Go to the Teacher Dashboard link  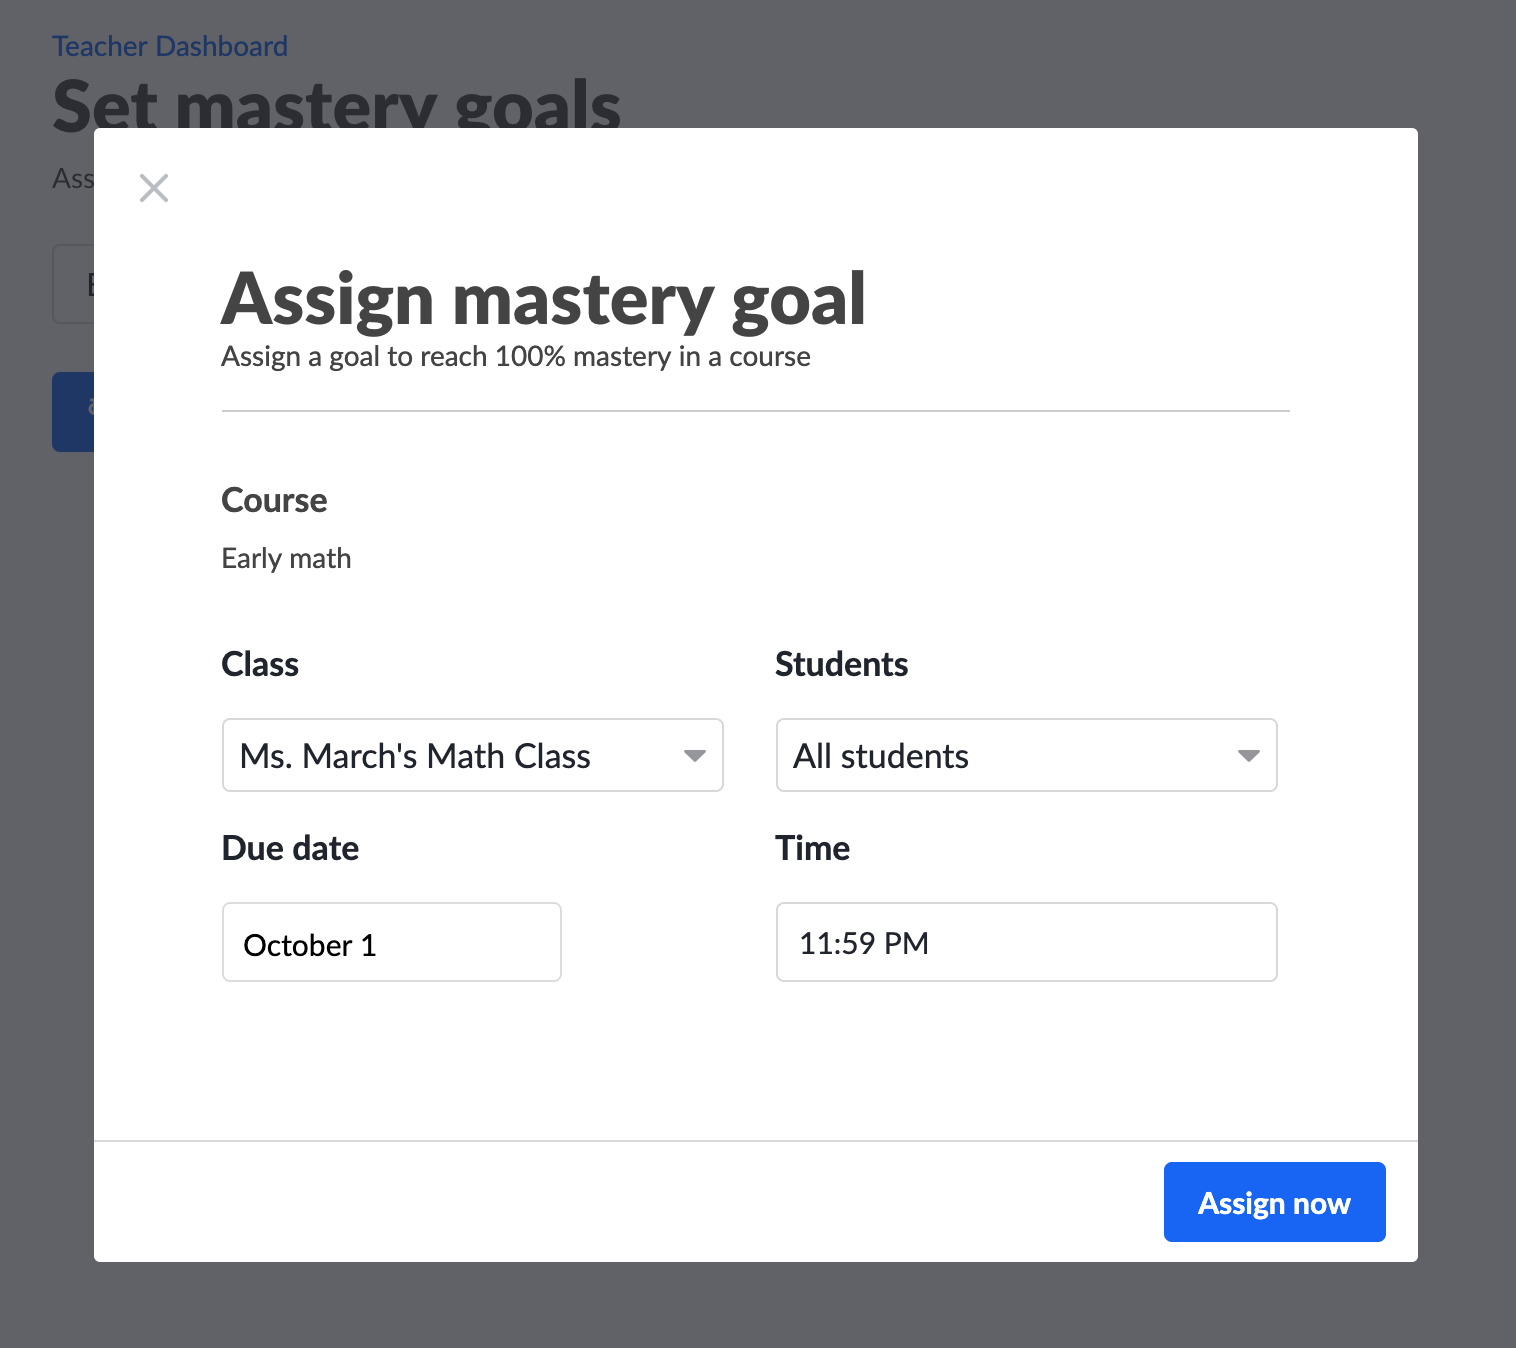pos(170,46)
